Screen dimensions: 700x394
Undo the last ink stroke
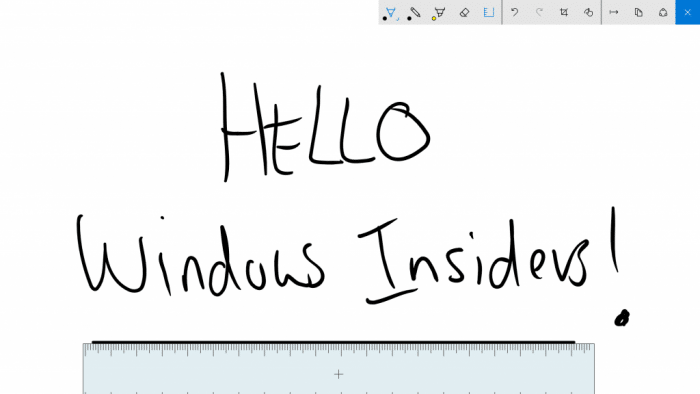(x=514, y=12)
